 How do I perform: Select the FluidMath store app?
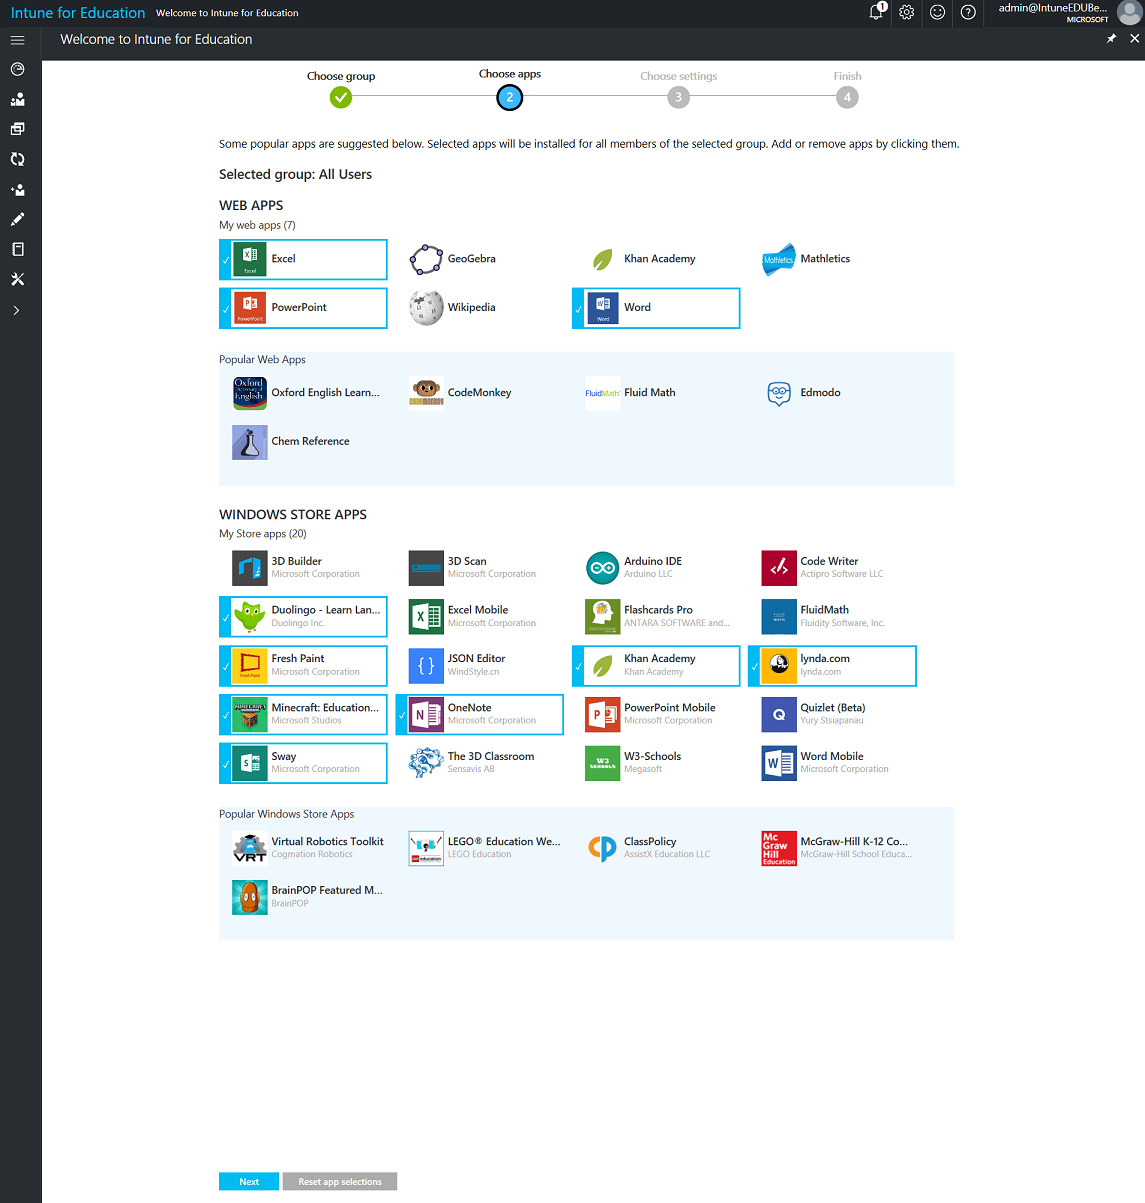click(832, 617)
